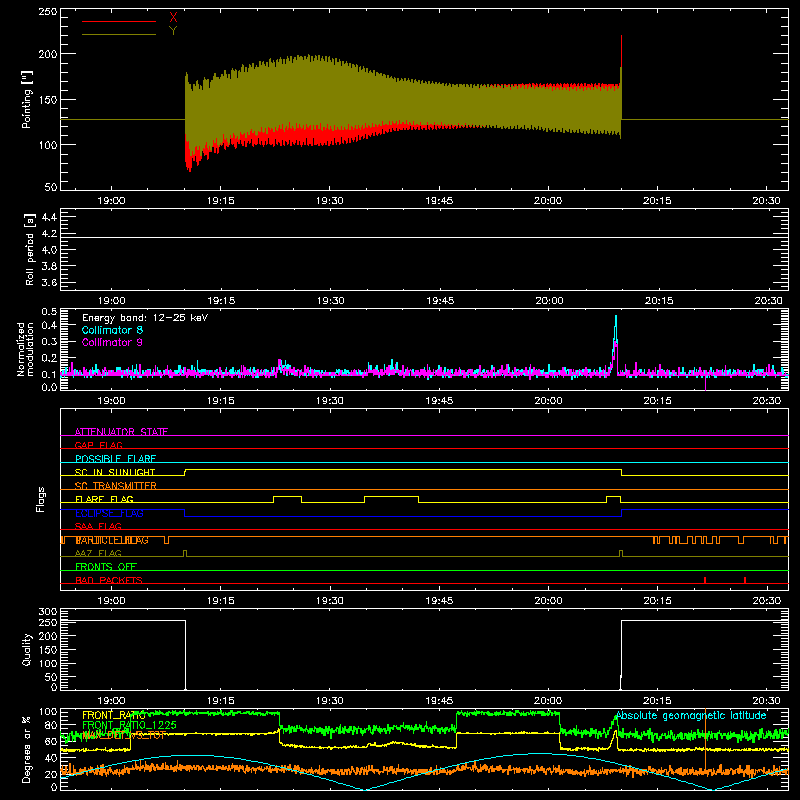
Task: Click the cyan modulation spike near 20:09
Action: pyautogui.click(x=616, y=342)
